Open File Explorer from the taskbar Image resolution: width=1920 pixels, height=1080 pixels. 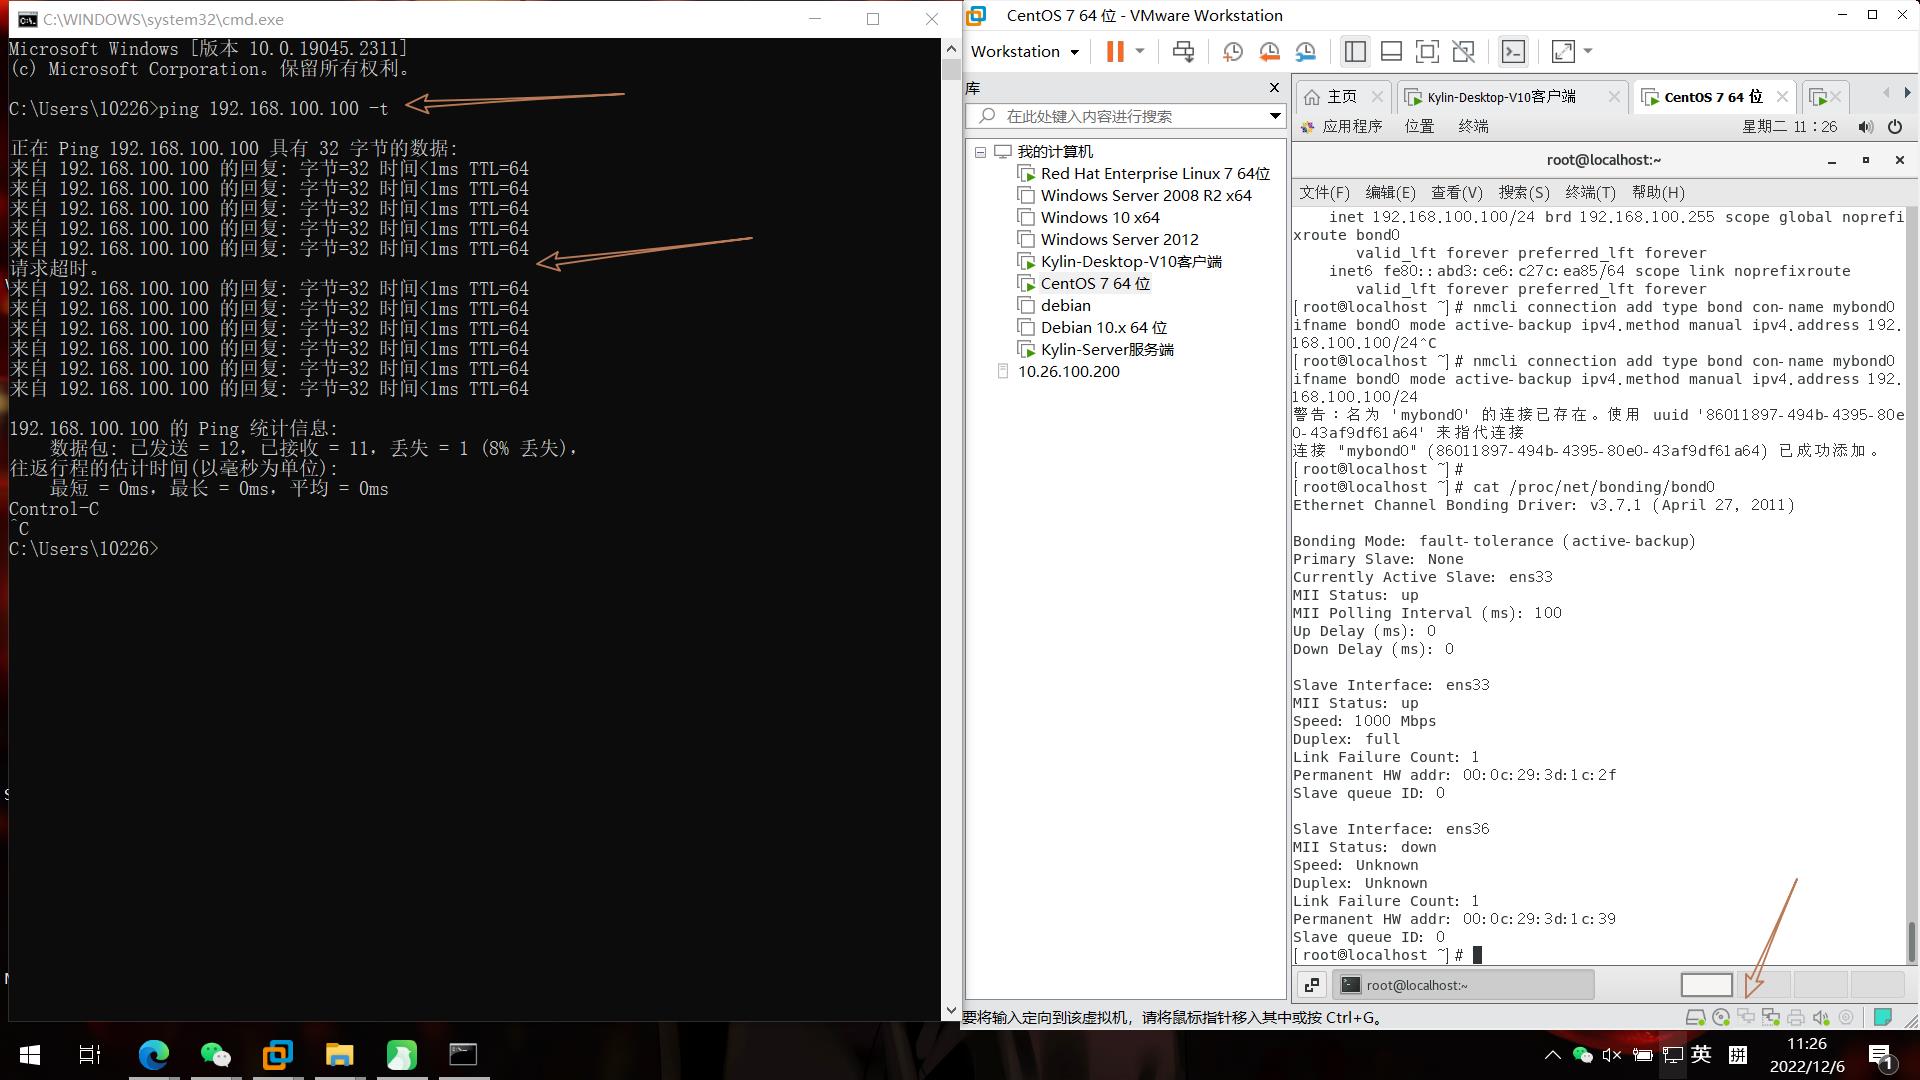339,1054
